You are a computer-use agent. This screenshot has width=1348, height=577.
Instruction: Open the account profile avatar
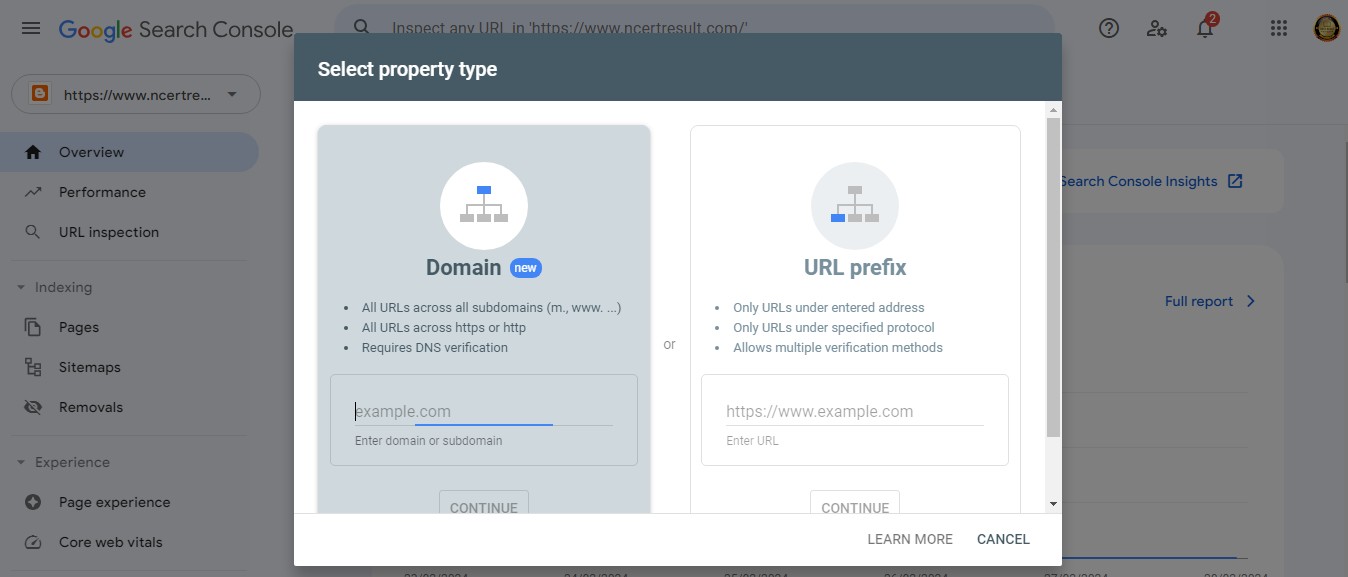[1327, 28]
